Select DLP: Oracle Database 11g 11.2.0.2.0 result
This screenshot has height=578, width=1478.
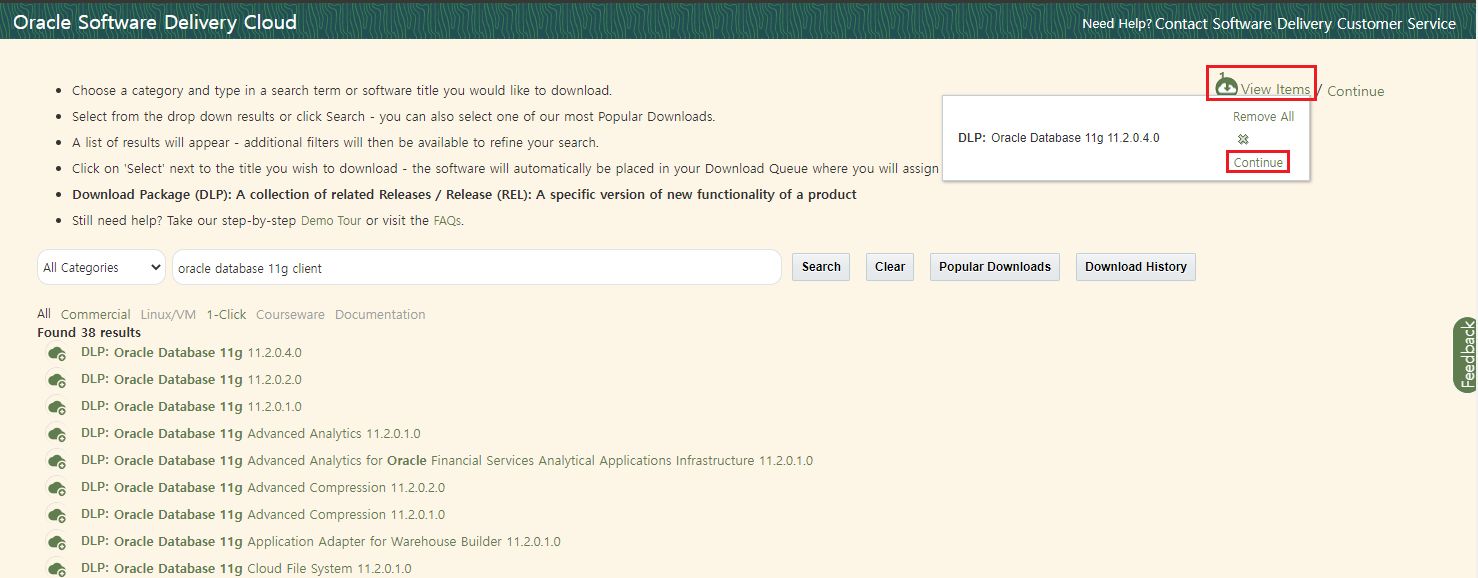click(191, 380)
